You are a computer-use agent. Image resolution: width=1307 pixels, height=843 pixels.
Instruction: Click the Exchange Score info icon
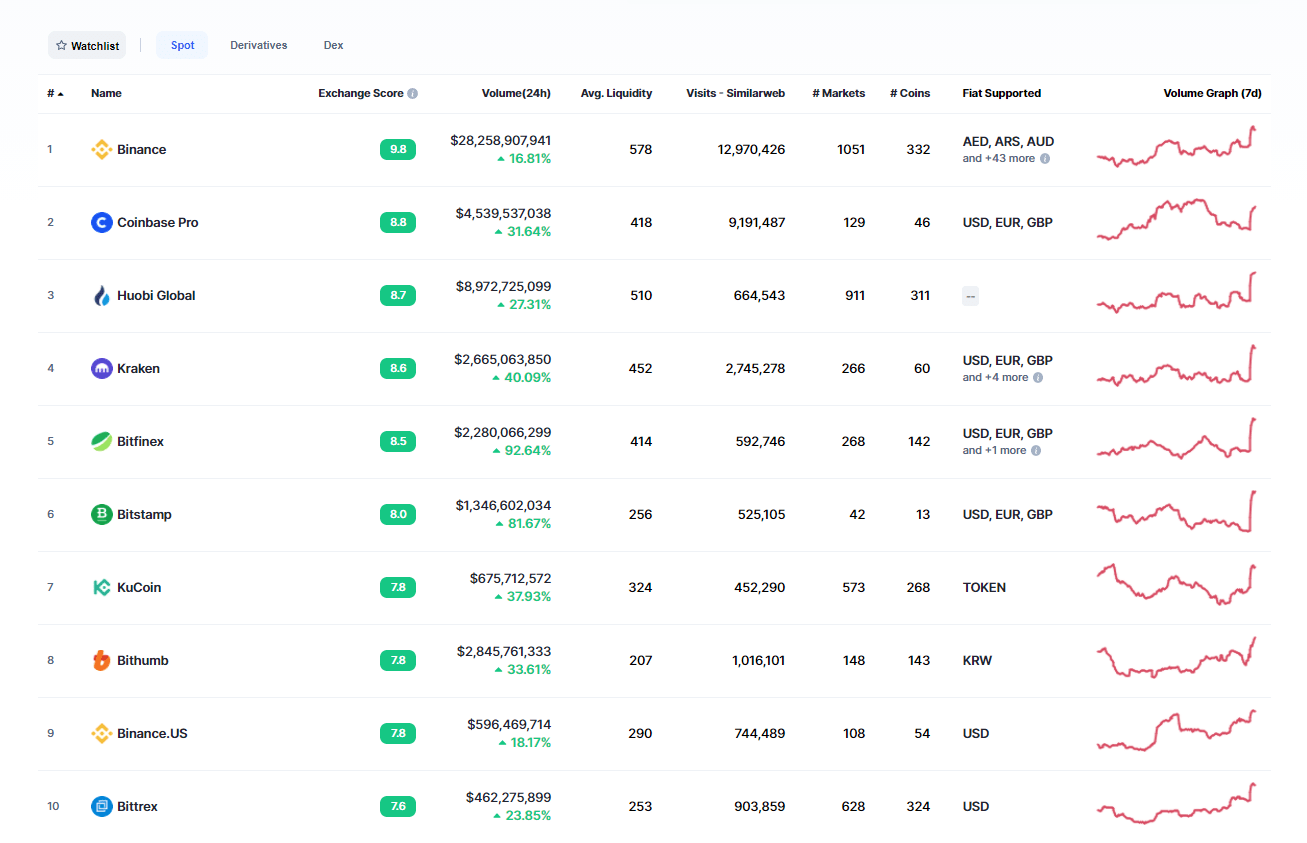click(413, 92)
